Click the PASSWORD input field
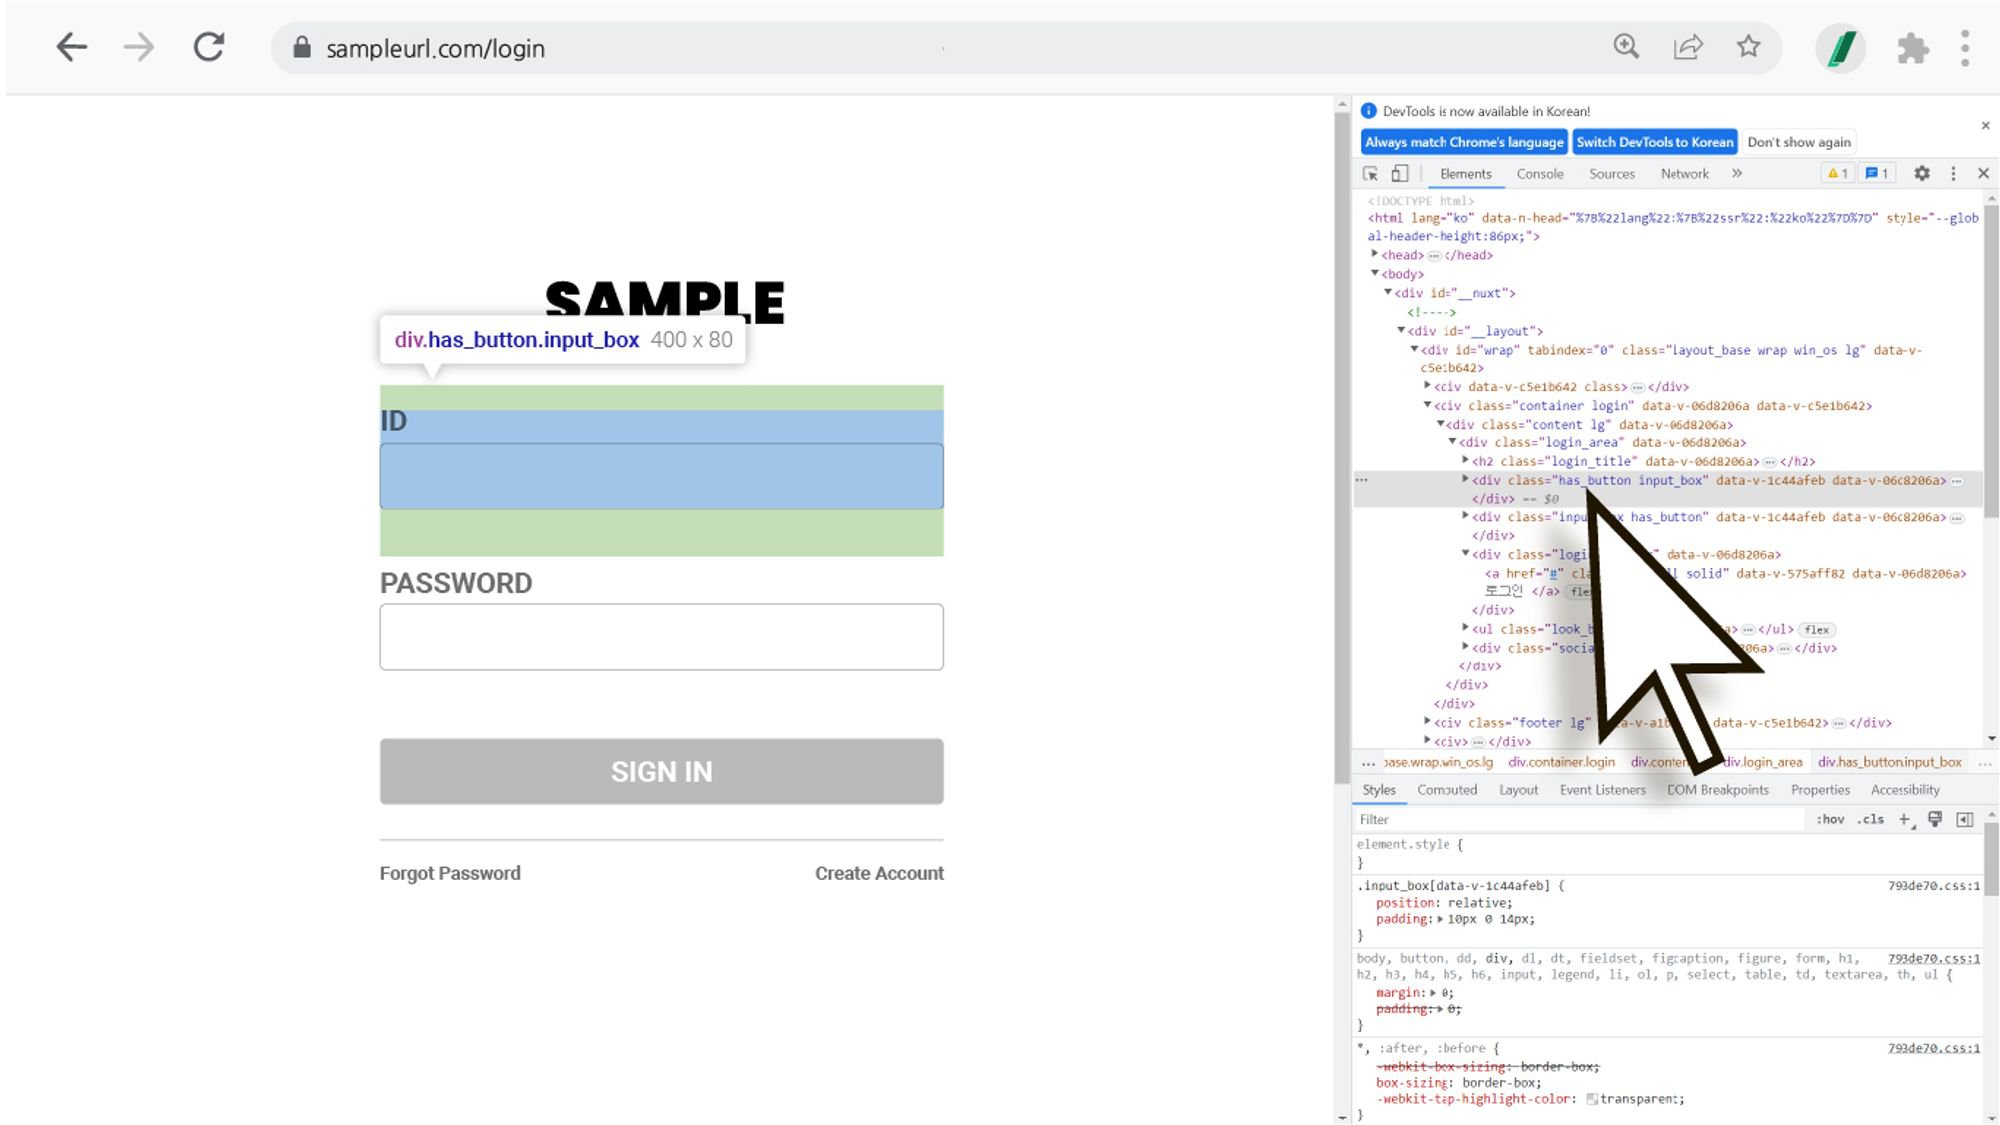Screen dimensions: 2000x1125 click(x=661, y=636)
